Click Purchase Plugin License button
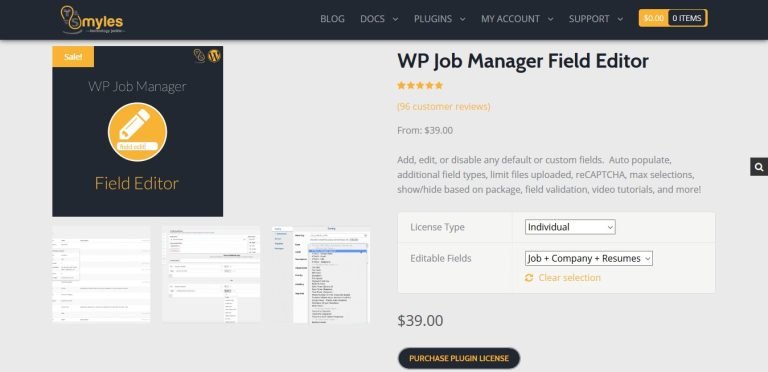 (459, 358)
